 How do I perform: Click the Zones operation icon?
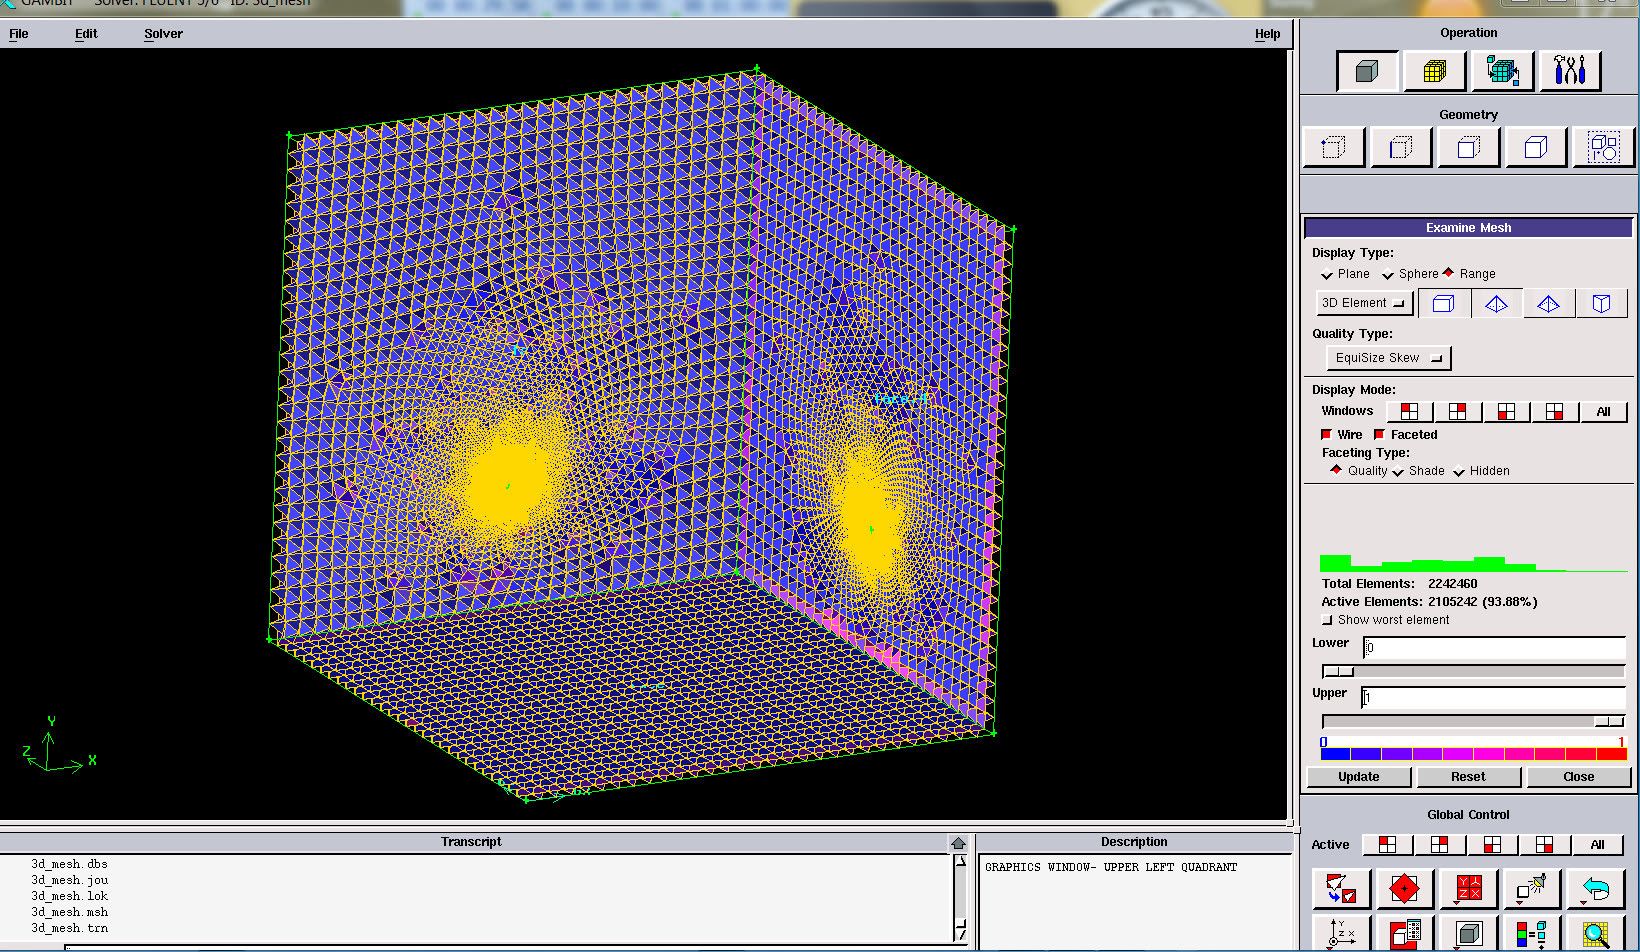coord(1501,71)
